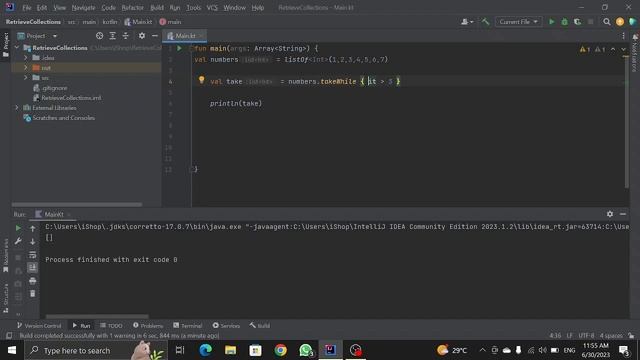This screenshot has height=360, width=640.
Task: Open the Tools menu
Action: coord(193,8)
